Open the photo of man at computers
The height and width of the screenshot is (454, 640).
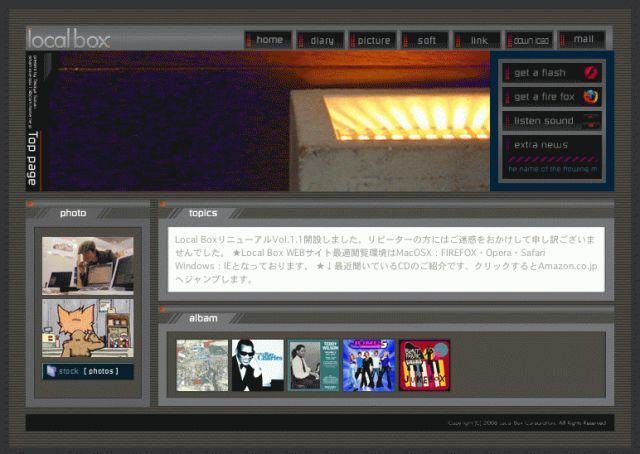[x=87, y=265]
